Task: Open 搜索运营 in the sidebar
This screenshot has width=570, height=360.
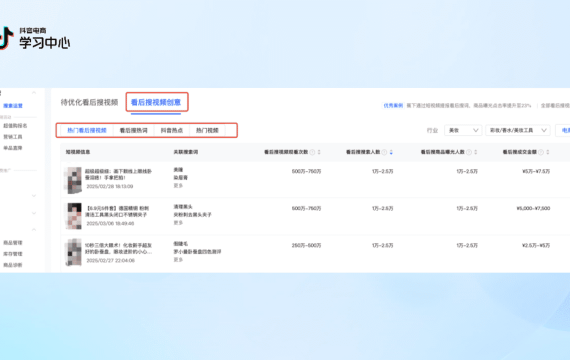Action: [x=13, y=106]
